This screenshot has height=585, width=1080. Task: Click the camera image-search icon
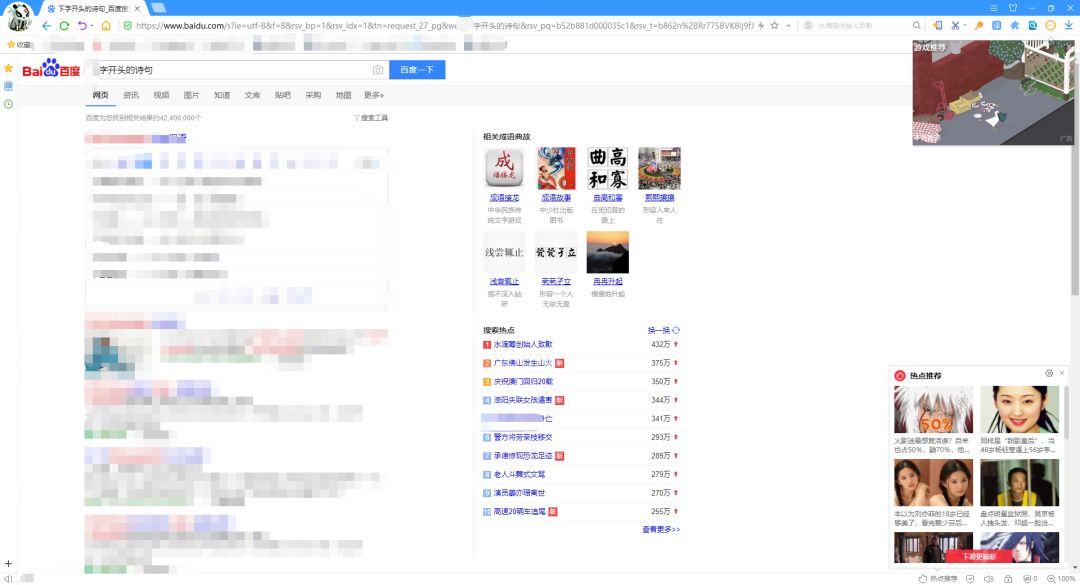377,70
